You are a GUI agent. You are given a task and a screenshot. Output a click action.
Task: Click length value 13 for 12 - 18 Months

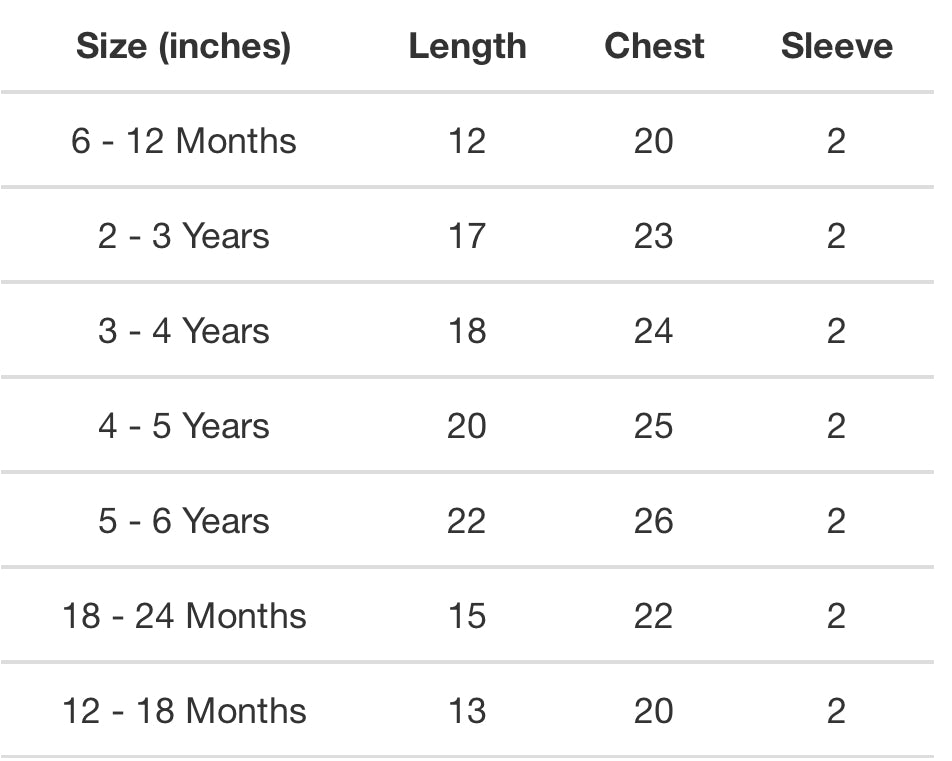467,711
